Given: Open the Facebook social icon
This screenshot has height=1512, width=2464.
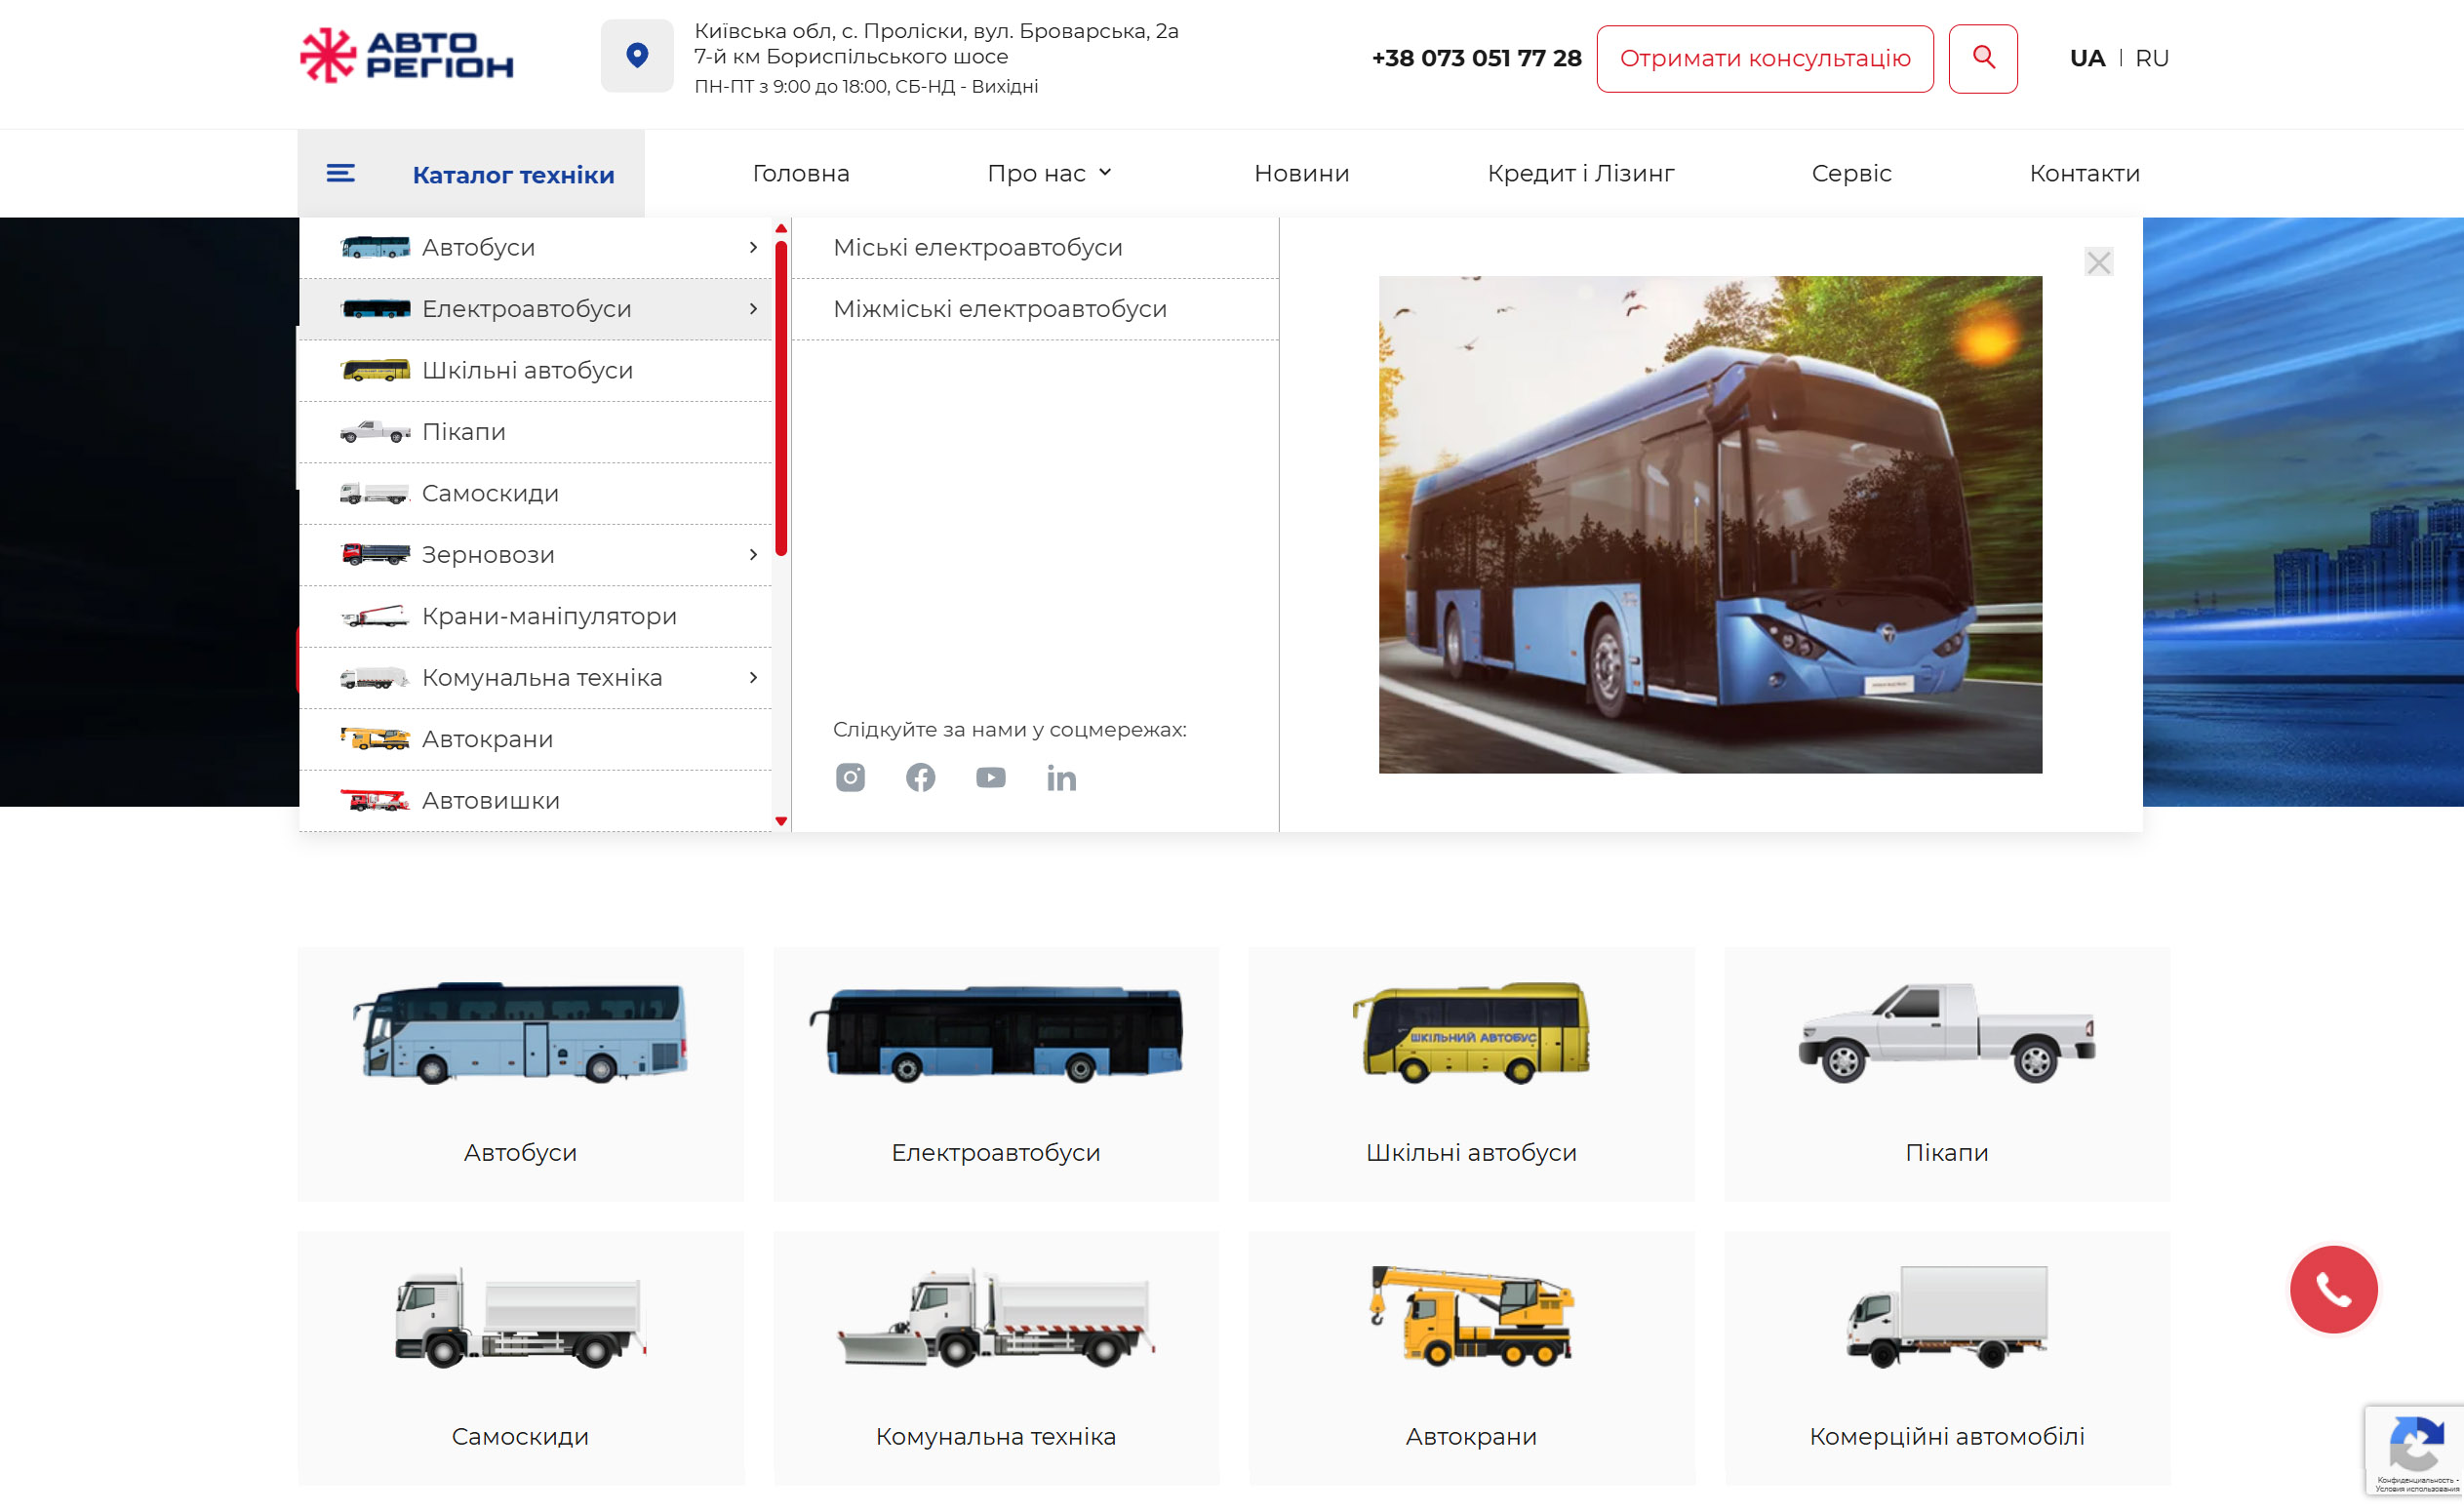Looking at the screenshot, I should pyautogui.click(x=920, y=777).
